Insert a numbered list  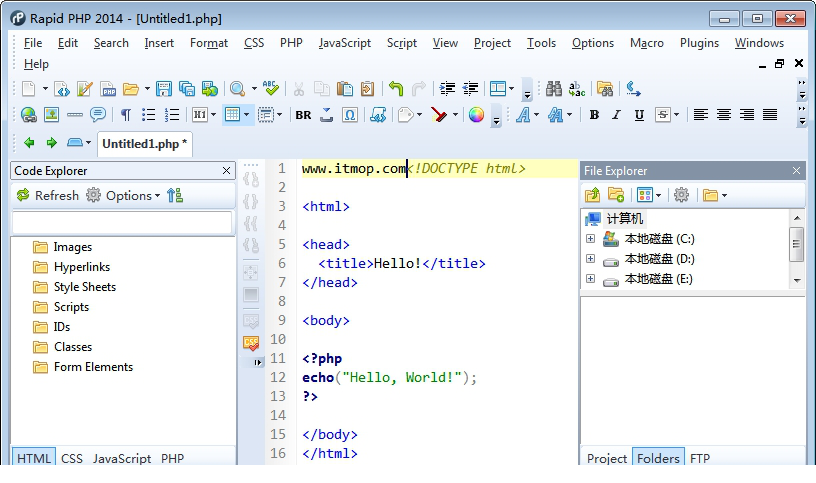[172, 115]
